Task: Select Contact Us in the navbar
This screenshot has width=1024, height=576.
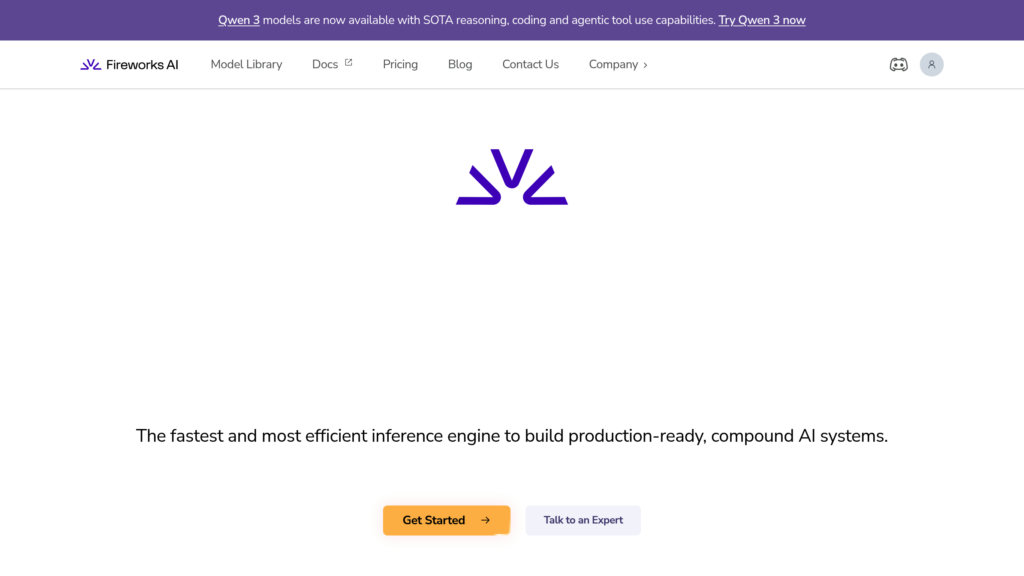Action: [530, 65]
